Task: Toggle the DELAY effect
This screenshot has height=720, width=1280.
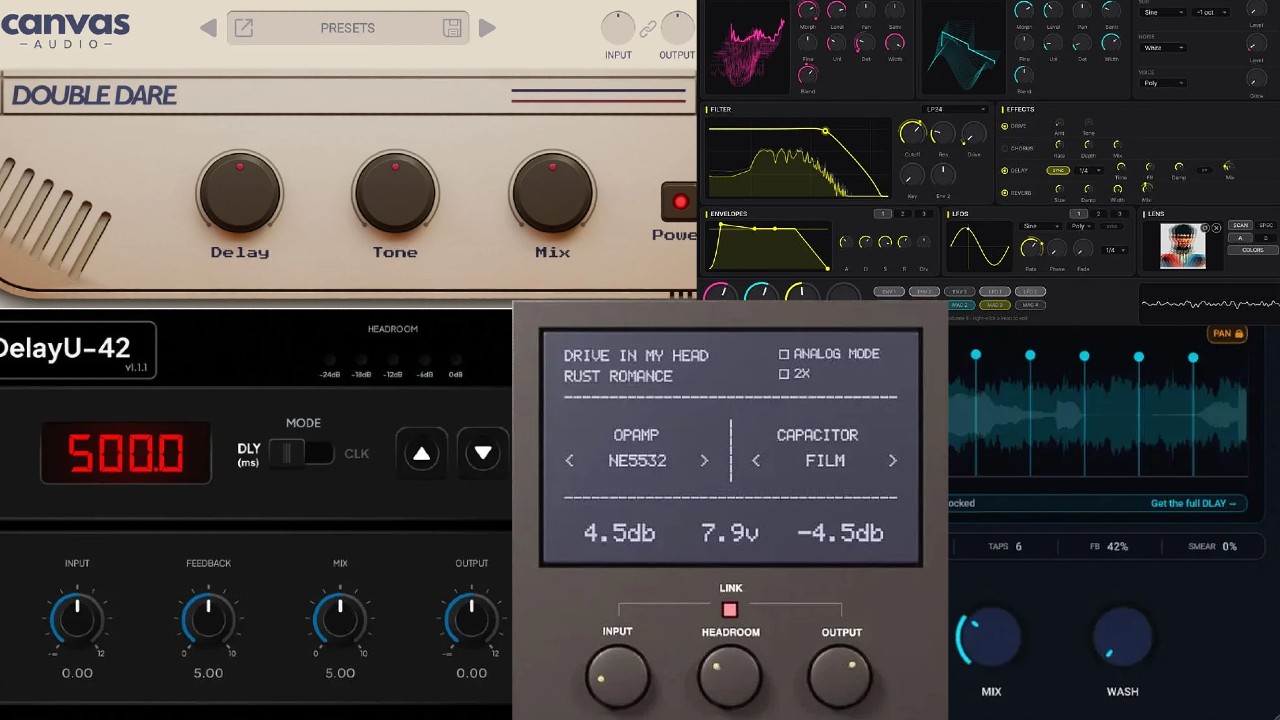Action: click(1004, 171)
